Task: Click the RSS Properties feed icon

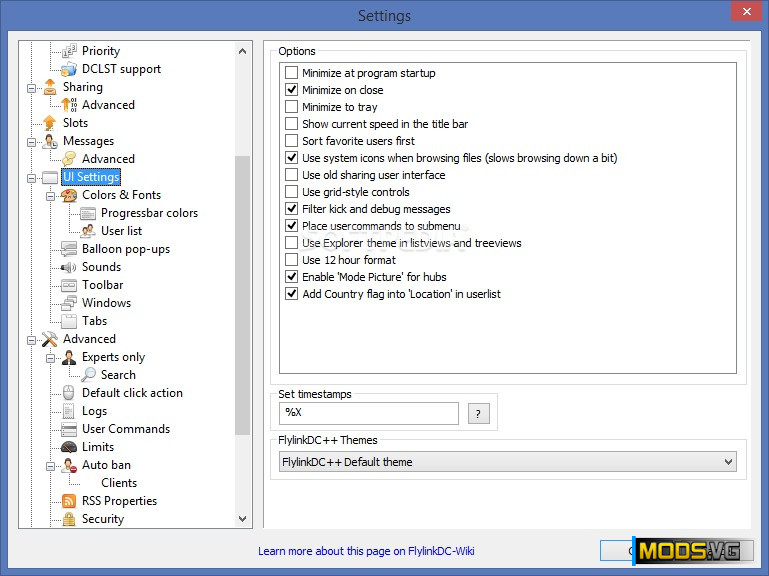Action: click(69, 501)
